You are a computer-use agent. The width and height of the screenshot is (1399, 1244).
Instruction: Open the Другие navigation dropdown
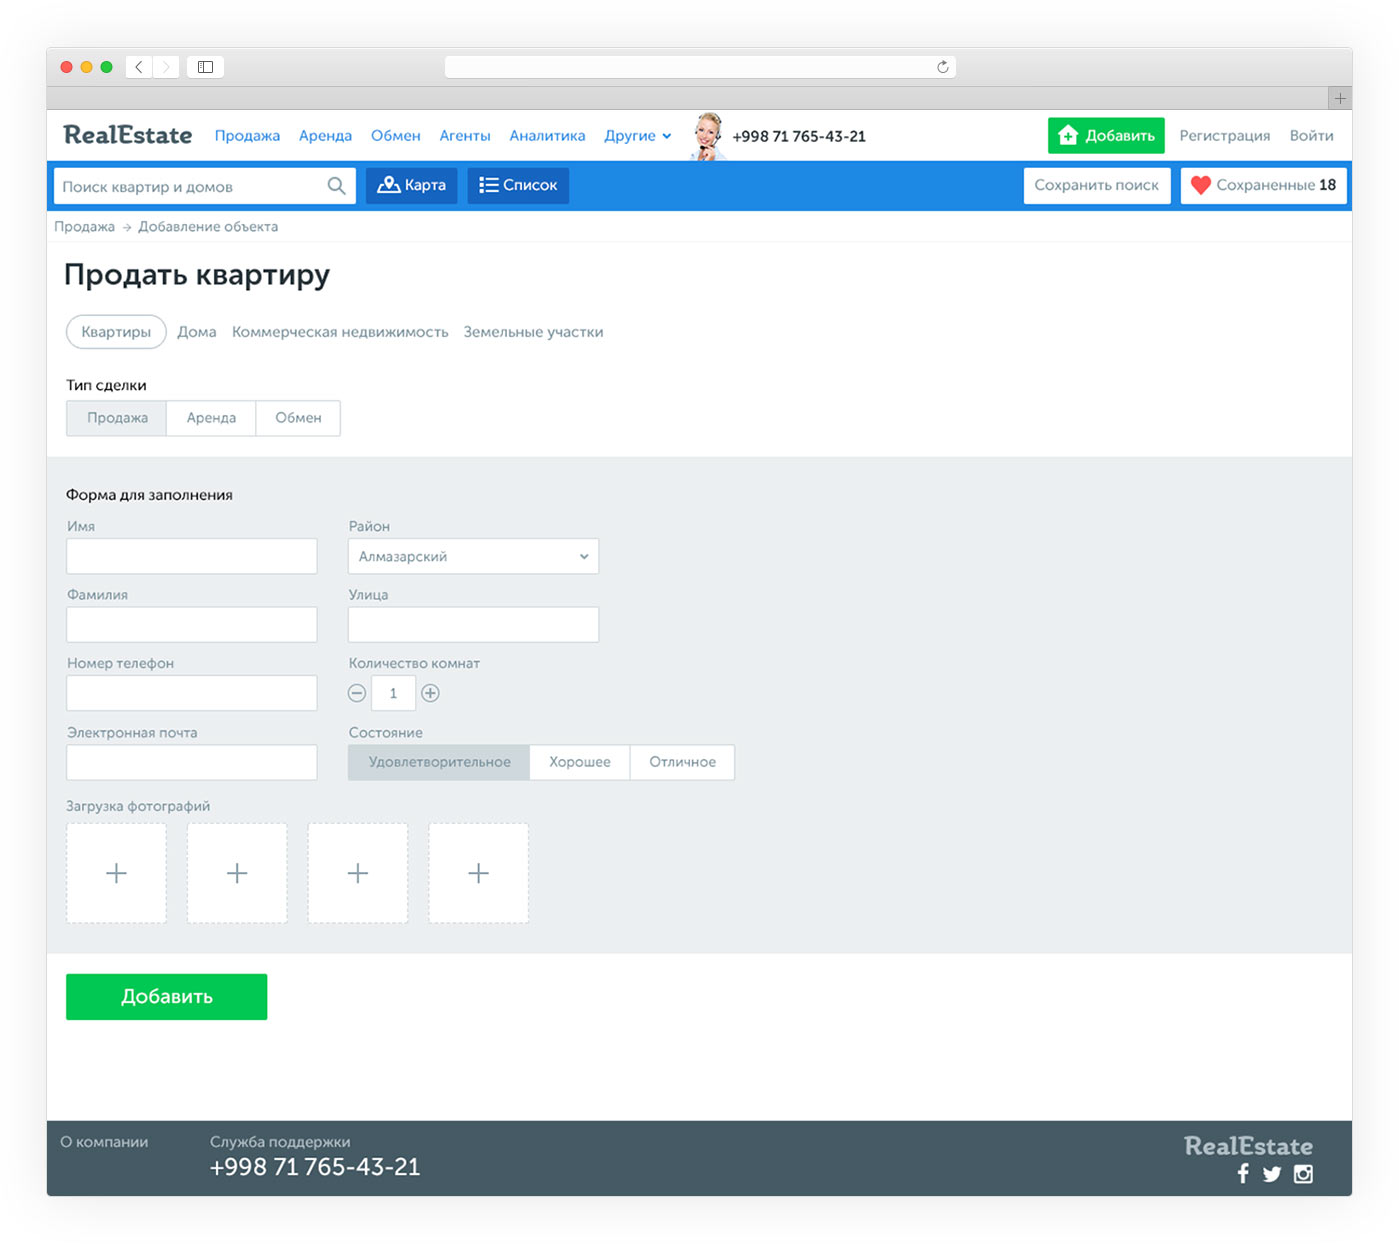(637, 136)
